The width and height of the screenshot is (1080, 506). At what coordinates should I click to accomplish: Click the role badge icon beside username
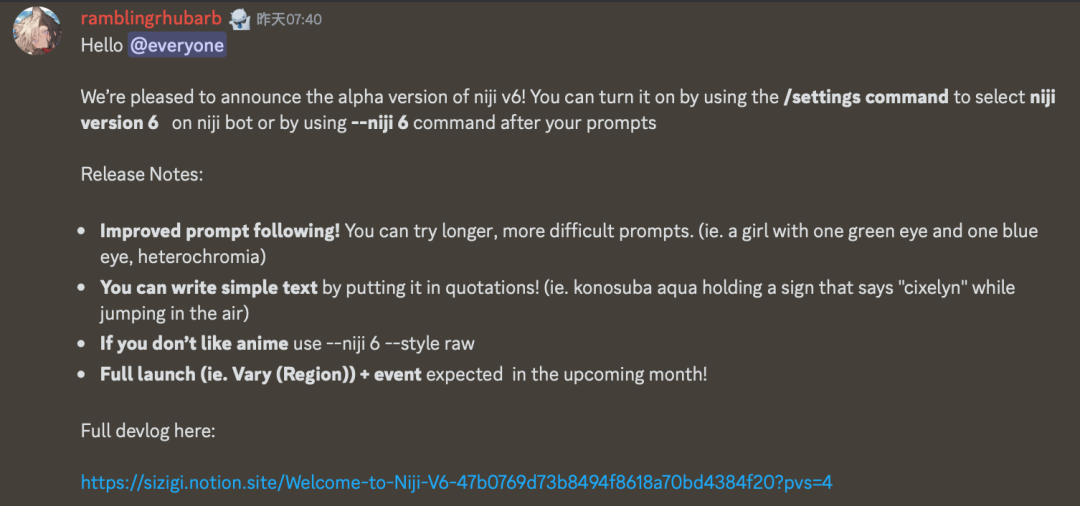coord(240,20)
